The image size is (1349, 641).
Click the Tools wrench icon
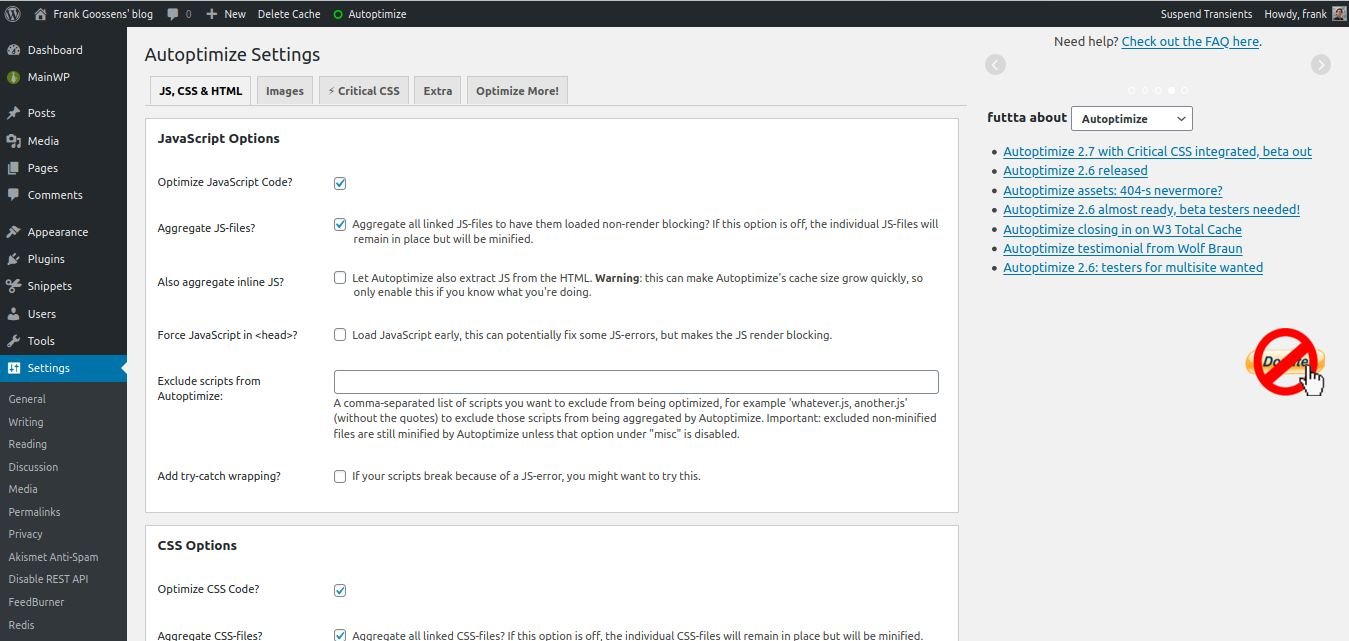pos(14,341)
